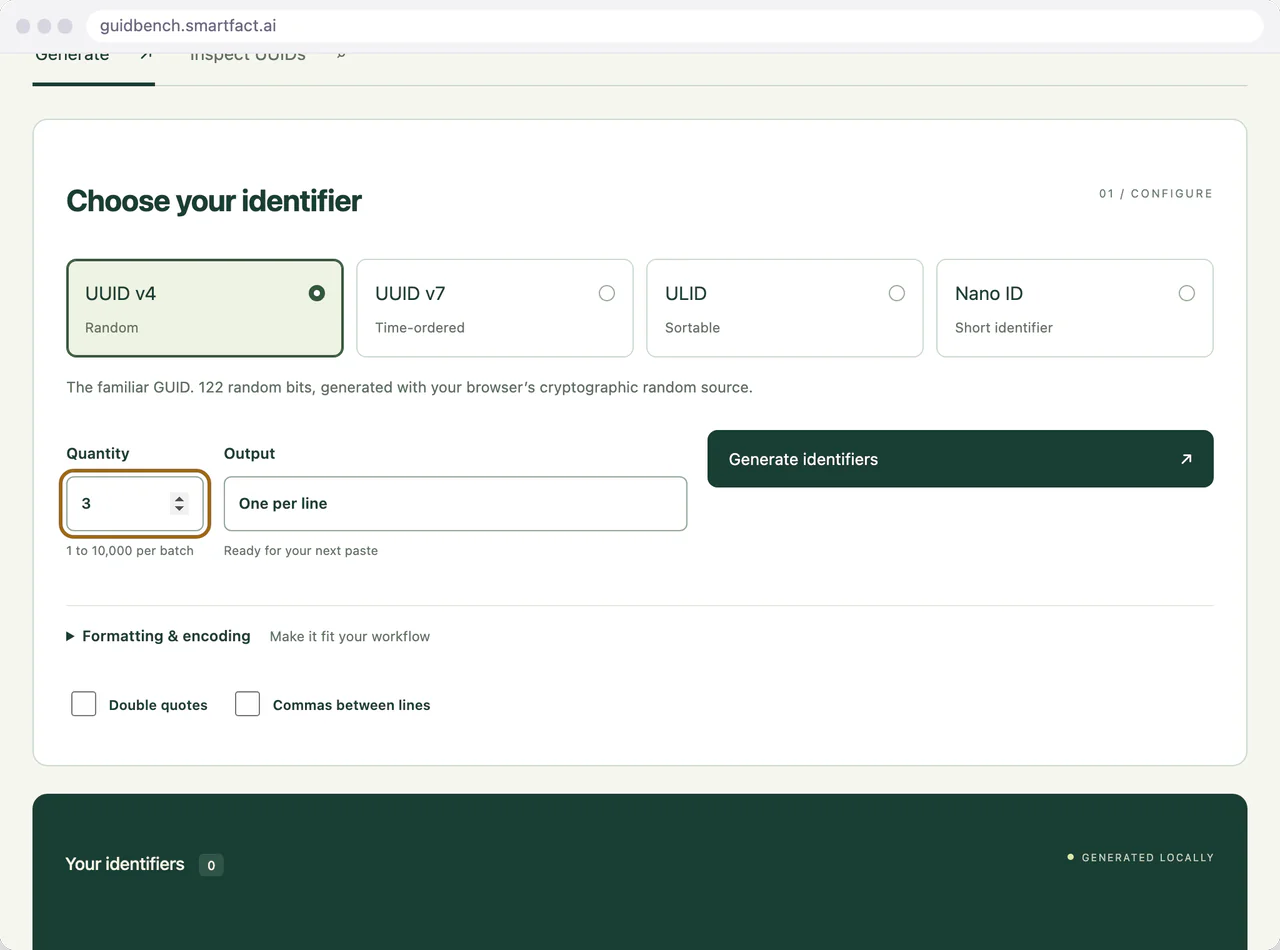Click the red window close dot

tap(23, 26)
